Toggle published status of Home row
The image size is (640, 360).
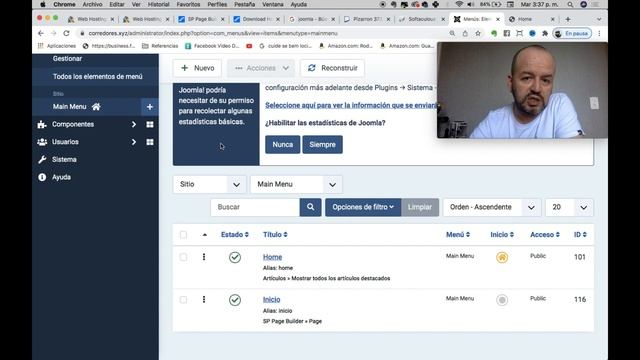coord(235,258)
